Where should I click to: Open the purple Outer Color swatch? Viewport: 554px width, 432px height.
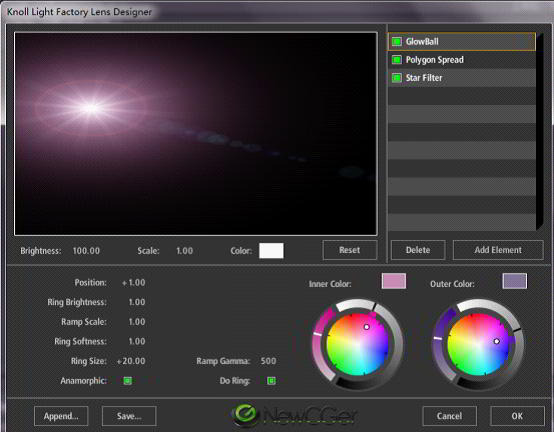[514, 281]
